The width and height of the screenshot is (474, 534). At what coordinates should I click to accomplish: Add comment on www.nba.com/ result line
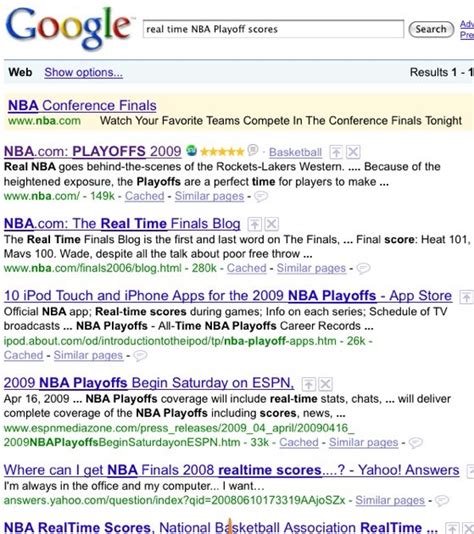click(261, 197)
